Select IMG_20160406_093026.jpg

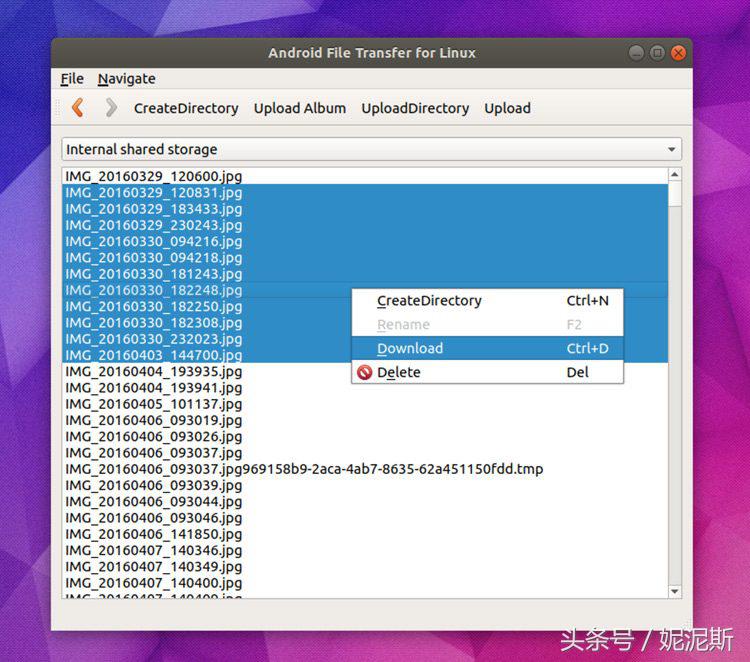(x=365, y=436)
